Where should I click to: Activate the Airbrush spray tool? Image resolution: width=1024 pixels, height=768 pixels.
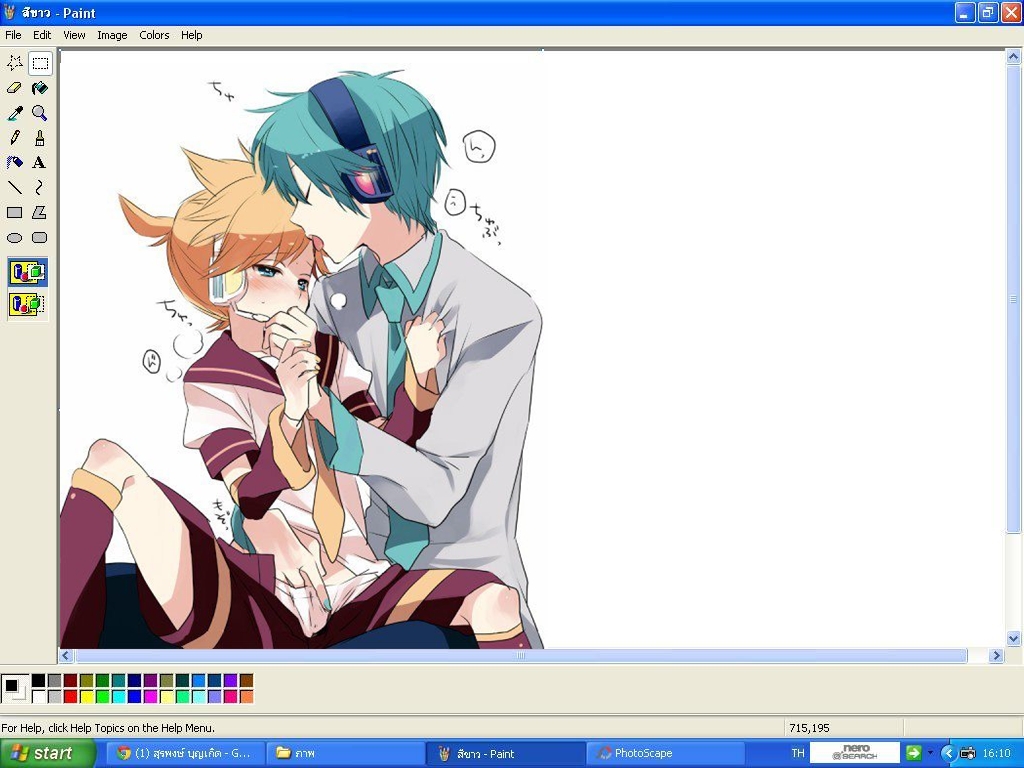14,163
